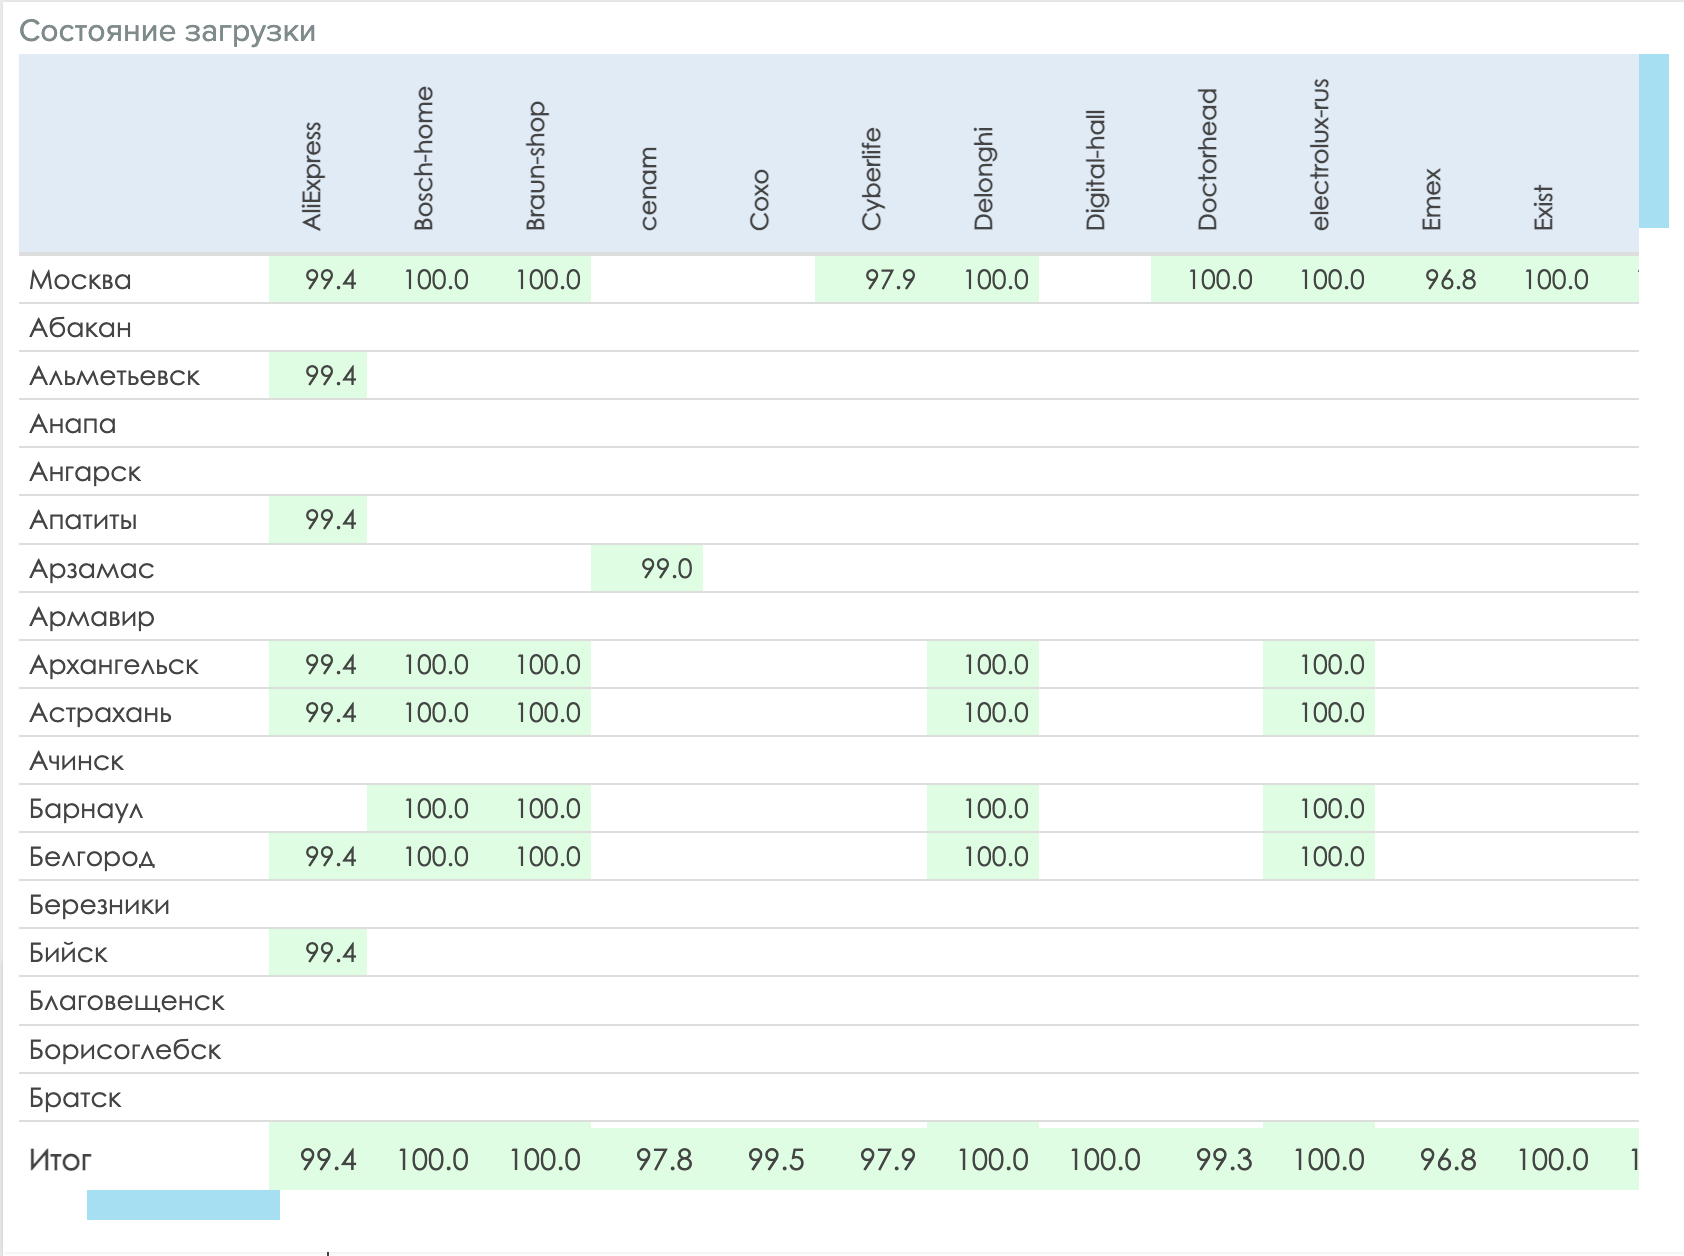1684x1256 pixels.
Task: Select Итог Cyberlife total 97.9
Action: coord(888,1160)
